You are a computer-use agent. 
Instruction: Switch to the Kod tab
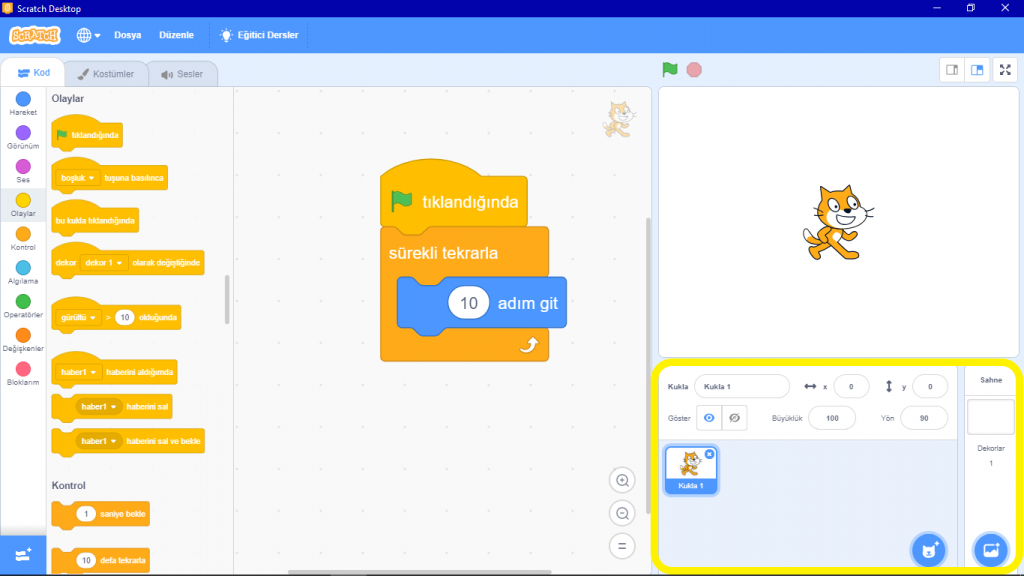click(x=33, y=73)
